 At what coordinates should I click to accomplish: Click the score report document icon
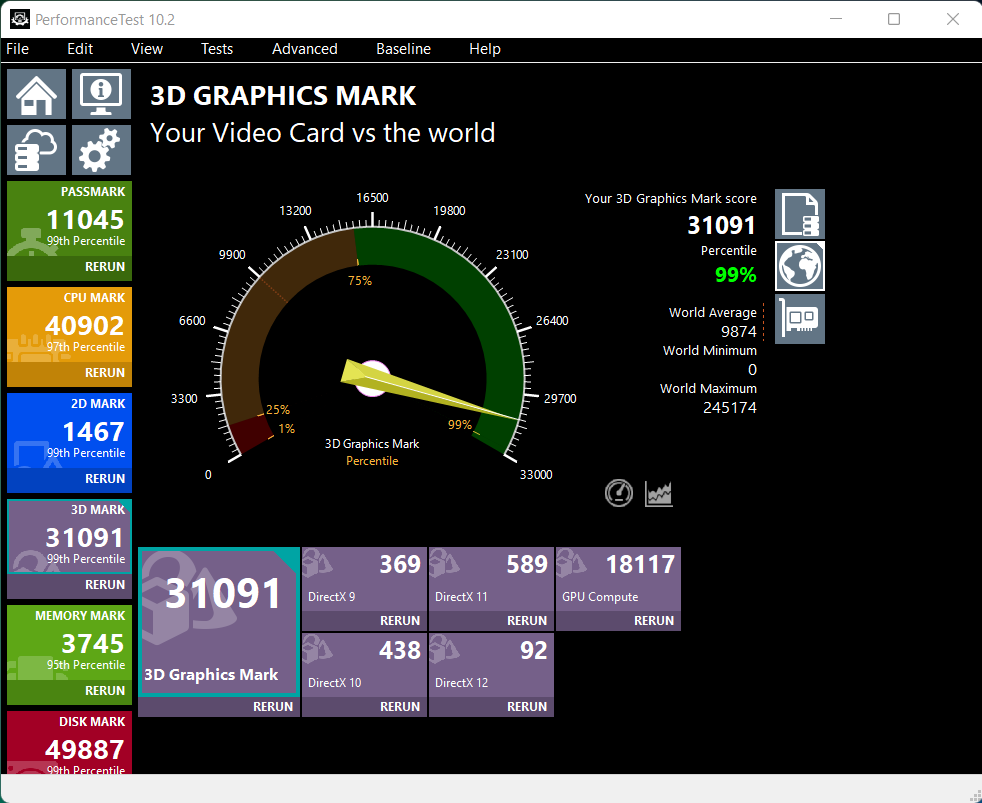coord(800,214)
